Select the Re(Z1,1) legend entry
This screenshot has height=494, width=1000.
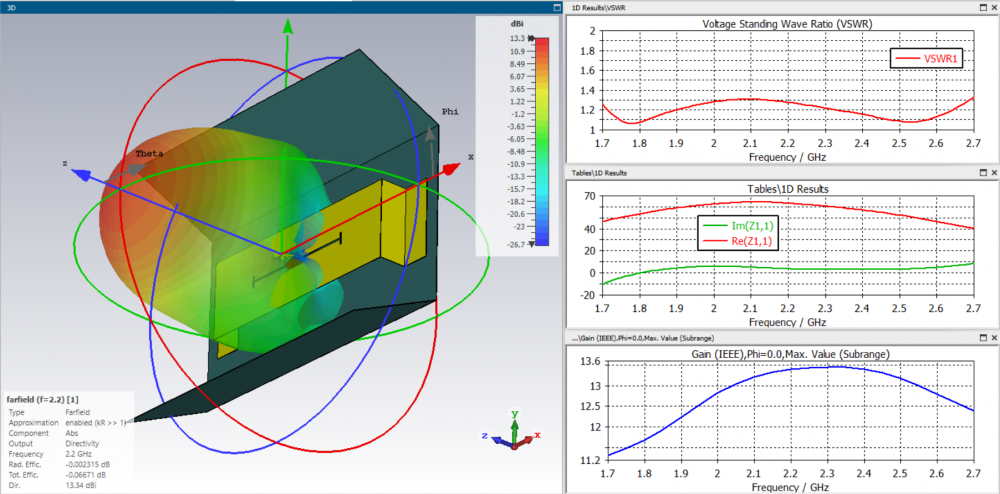point(739,240)
